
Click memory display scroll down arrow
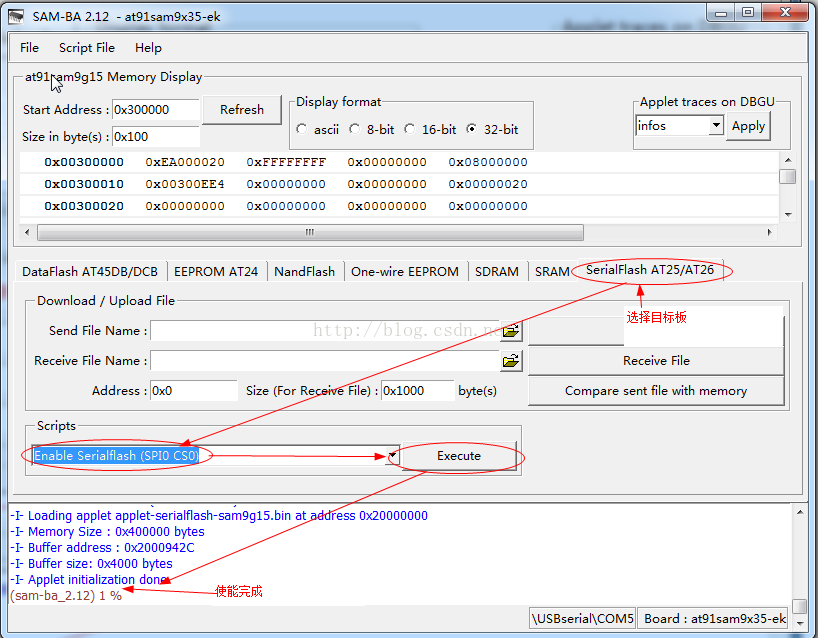(x=788, y=214)
